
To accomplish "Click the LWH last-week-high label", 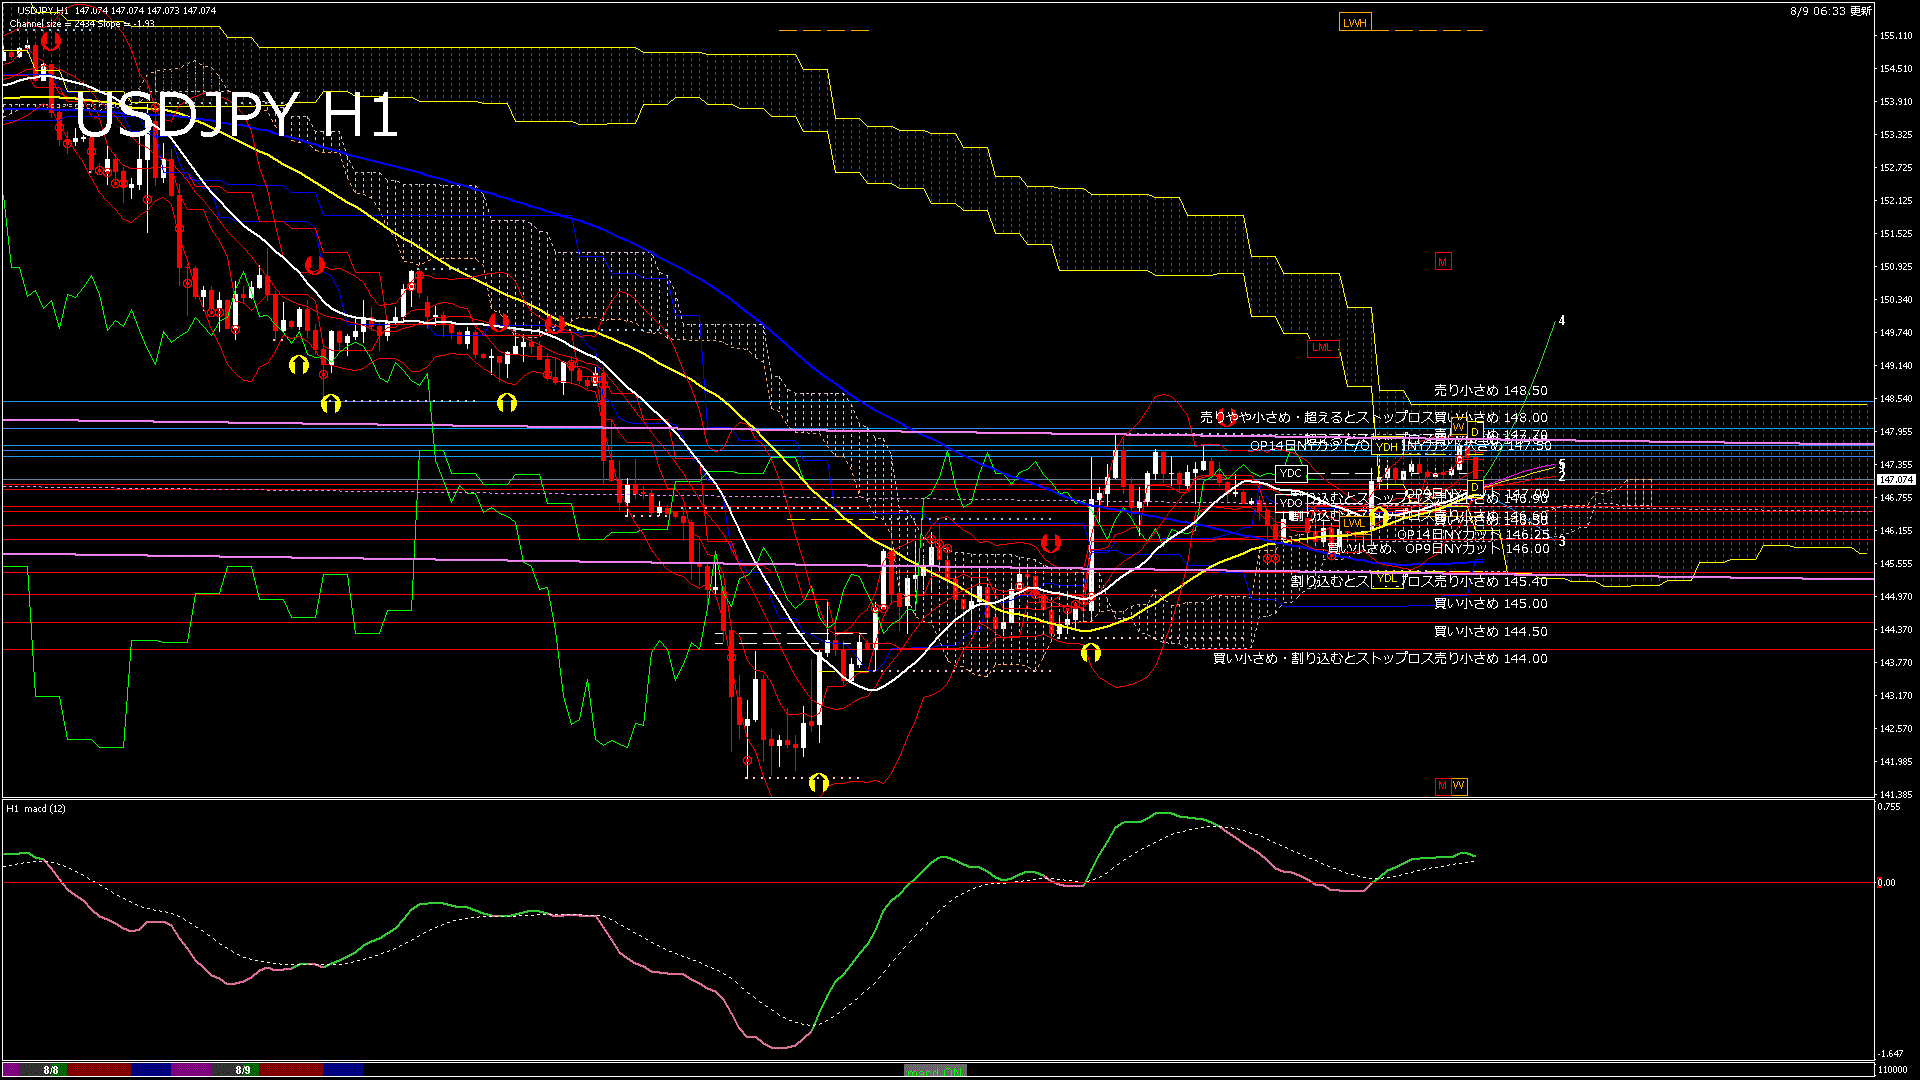I will point(1355,23).
